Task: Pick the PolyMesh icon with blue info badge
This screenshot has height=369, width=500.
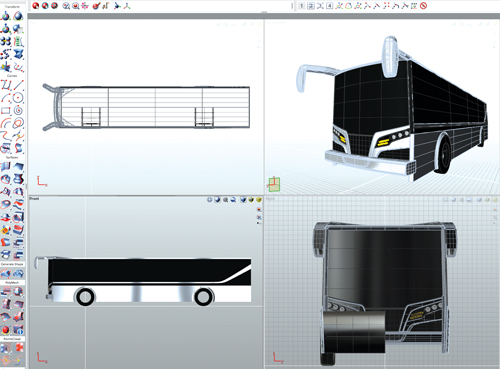Action: 18,330
